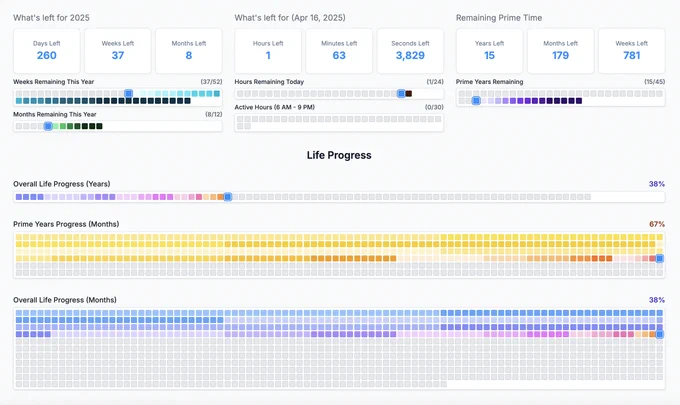Select the "Weeks Remaining This Year" label
This screenshot has height=405, width=680.
pos(53,82)
